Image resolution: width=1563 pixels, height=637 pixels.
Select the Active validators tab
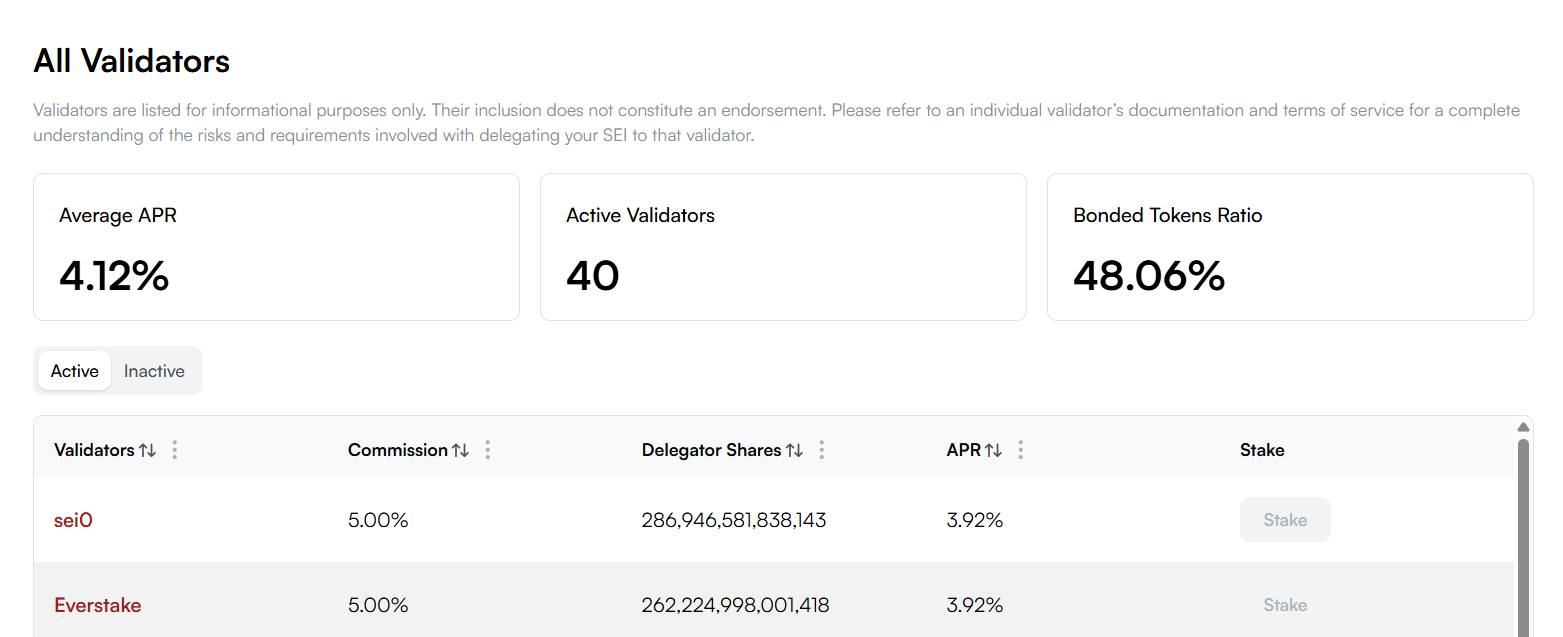pos(75,371)
